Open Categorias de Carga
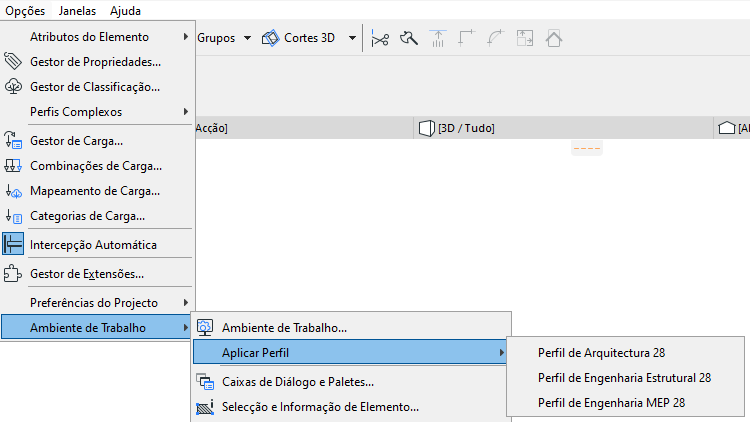 (x=98, y=216)
